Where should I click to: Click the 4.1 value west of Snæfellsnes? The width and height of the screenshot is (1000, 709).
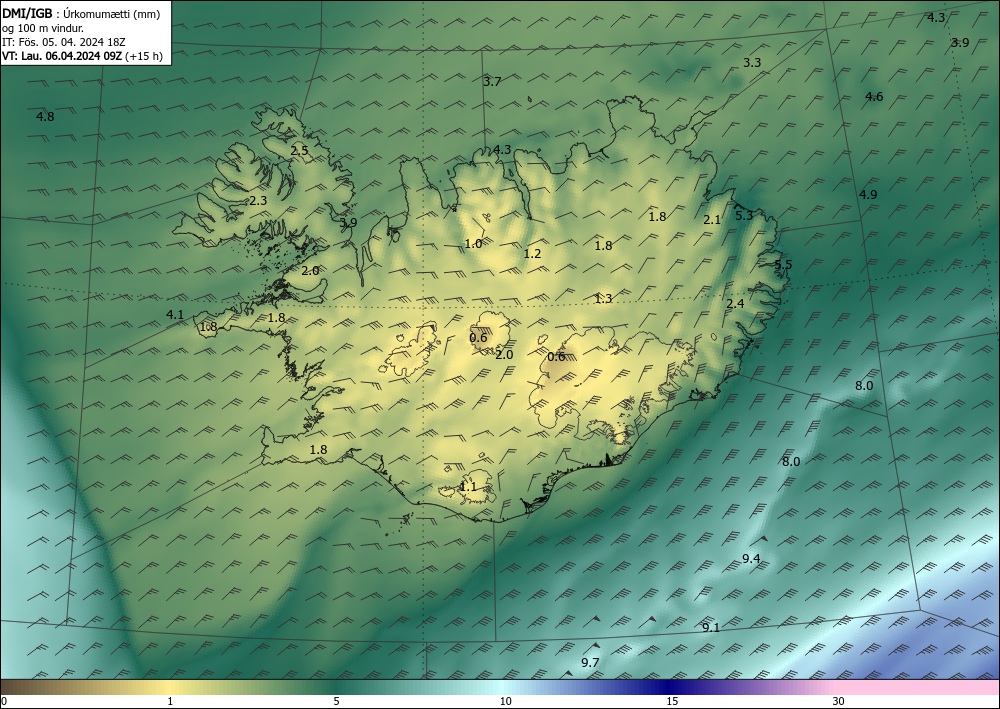coord(175,314)
